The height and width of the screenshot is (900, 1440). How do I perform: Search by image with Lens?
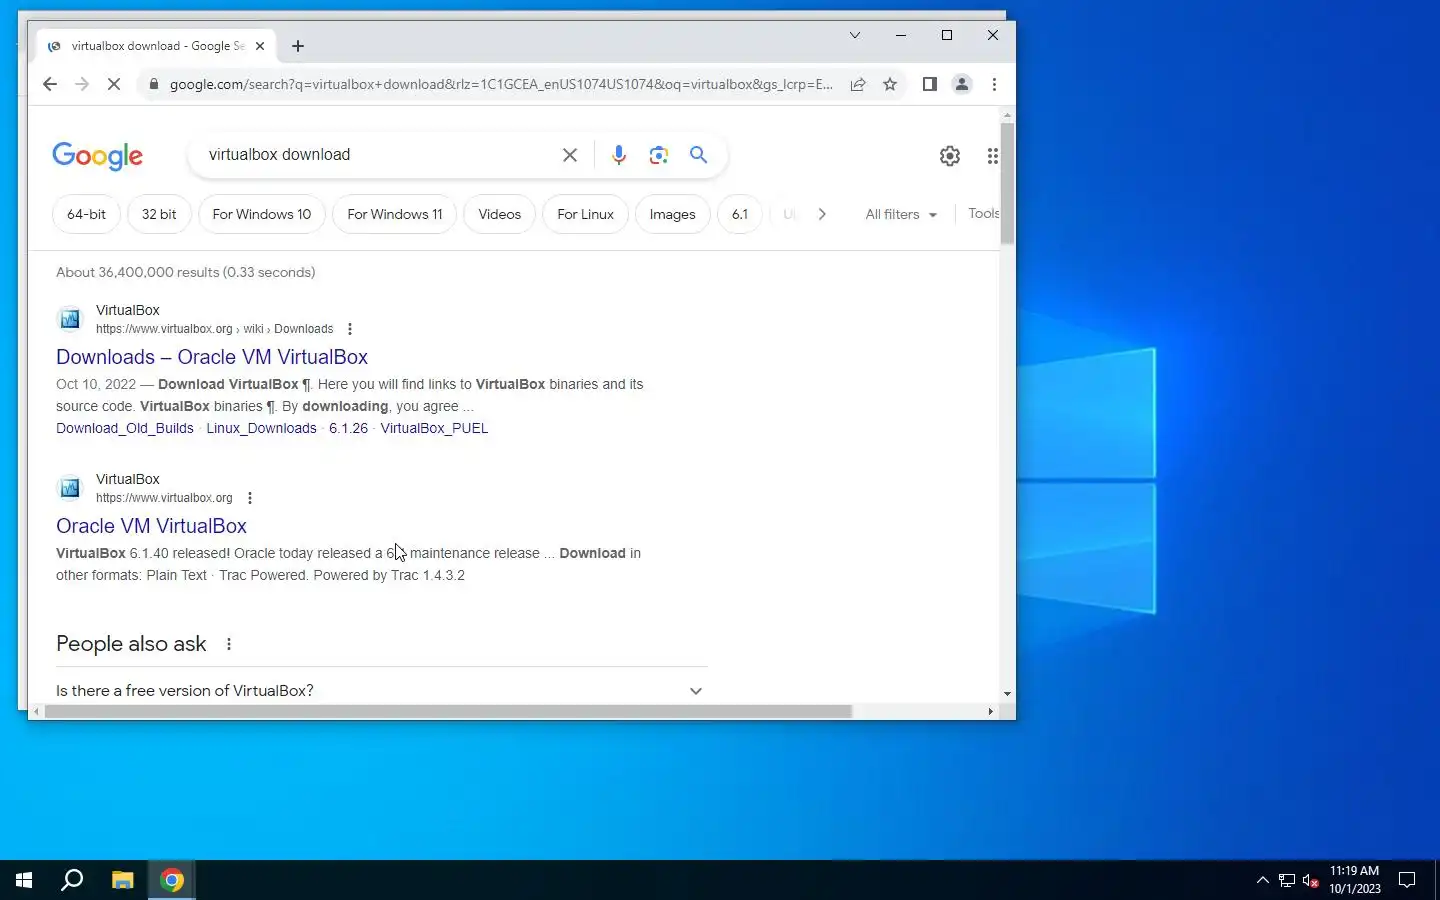658,155
